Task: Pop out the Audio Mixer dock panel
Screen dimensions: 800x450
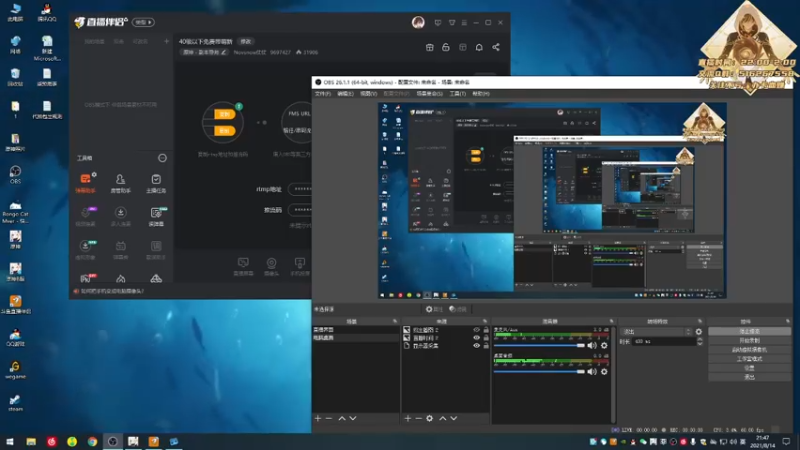Action: click(611, 321)
